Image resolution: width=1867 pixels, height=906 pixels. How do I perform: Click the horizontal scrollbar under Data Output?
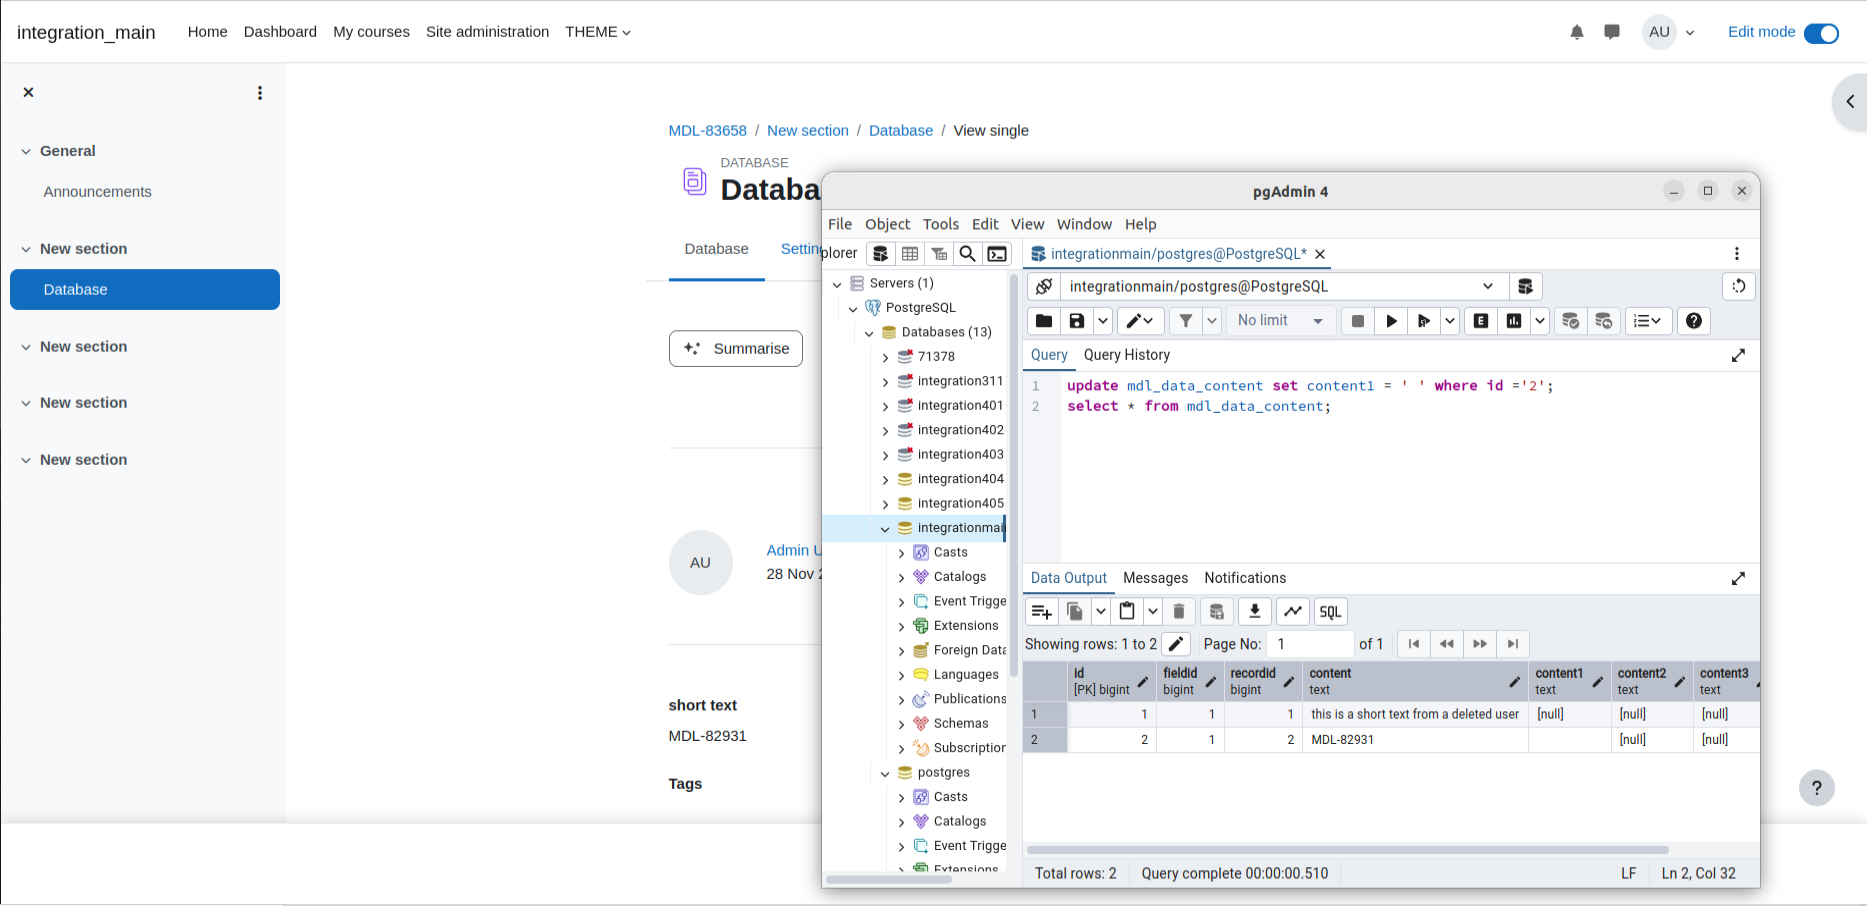pyautogui.click(x=1347, y=850)
